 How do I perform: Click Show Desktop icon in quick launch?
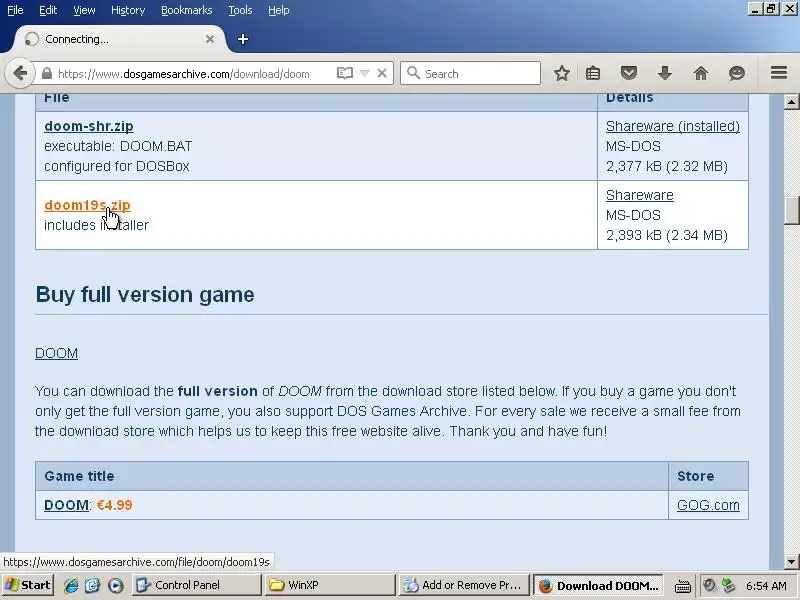click(x=92, y=585)
